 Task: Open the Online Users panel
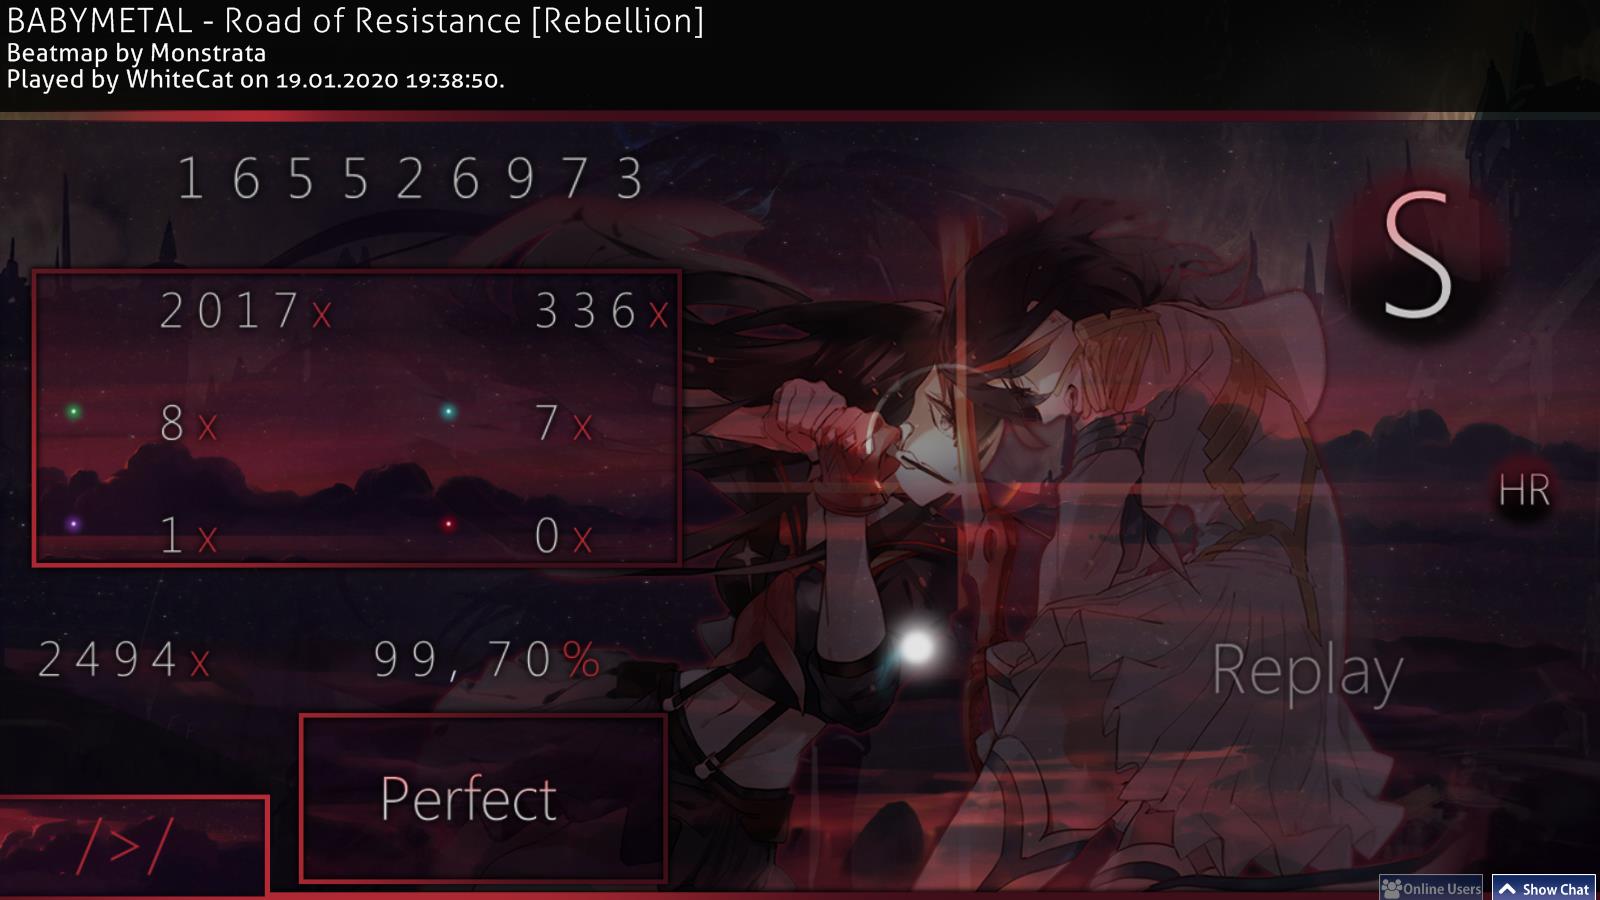coord(1431,888)
